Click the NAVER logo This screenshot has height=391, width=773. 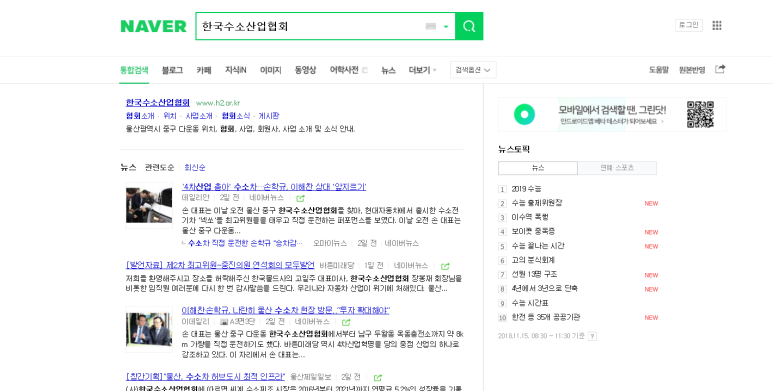[x=153, y=26]
